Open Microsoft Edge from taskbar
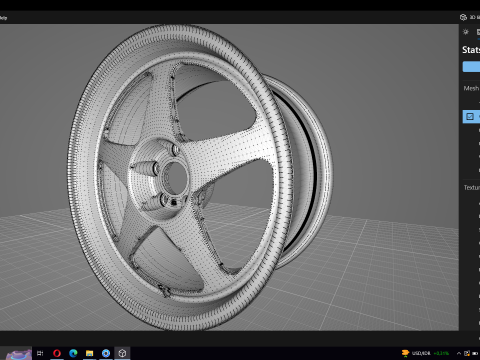The width and height of the screenshot is (480, 360). (73, 353)
